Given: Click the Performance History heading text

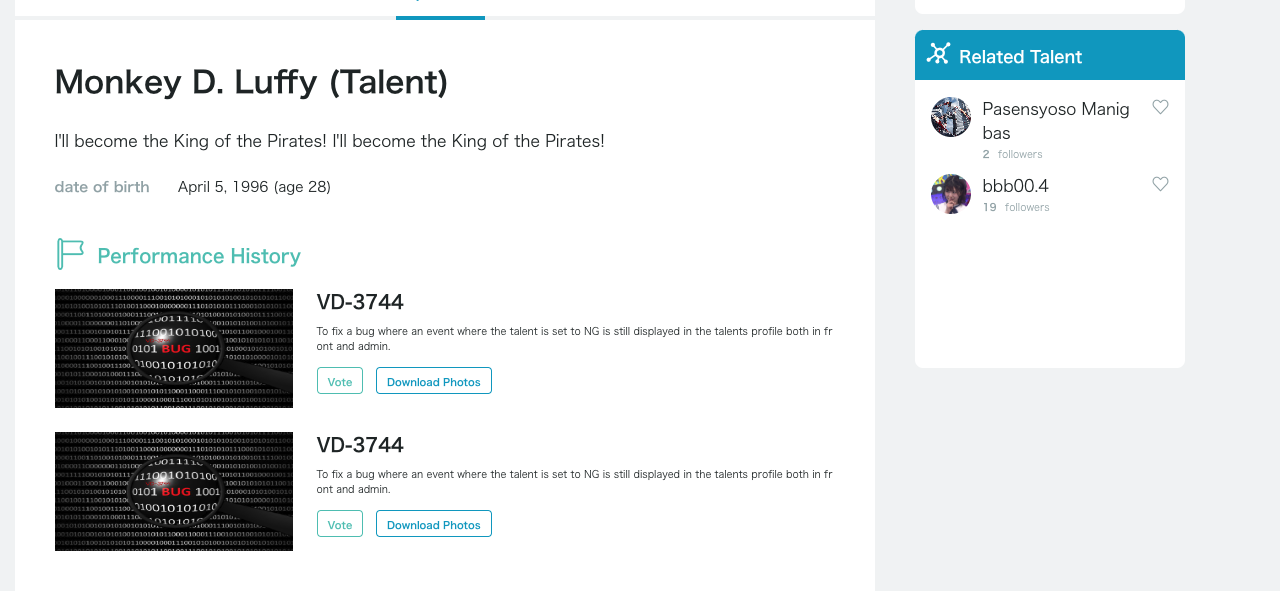Looking at the screenshot, I should click(199, 256).
